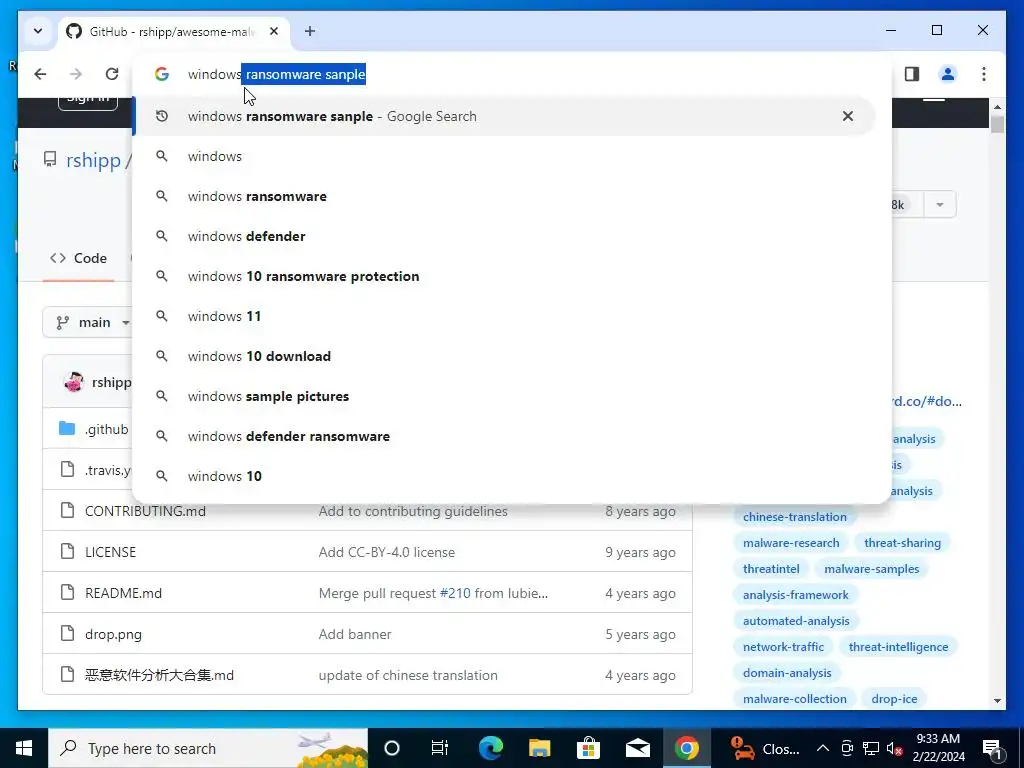Click the threat-intelligence topic tag
1024x768 pixels.
(x=898, y=647)
